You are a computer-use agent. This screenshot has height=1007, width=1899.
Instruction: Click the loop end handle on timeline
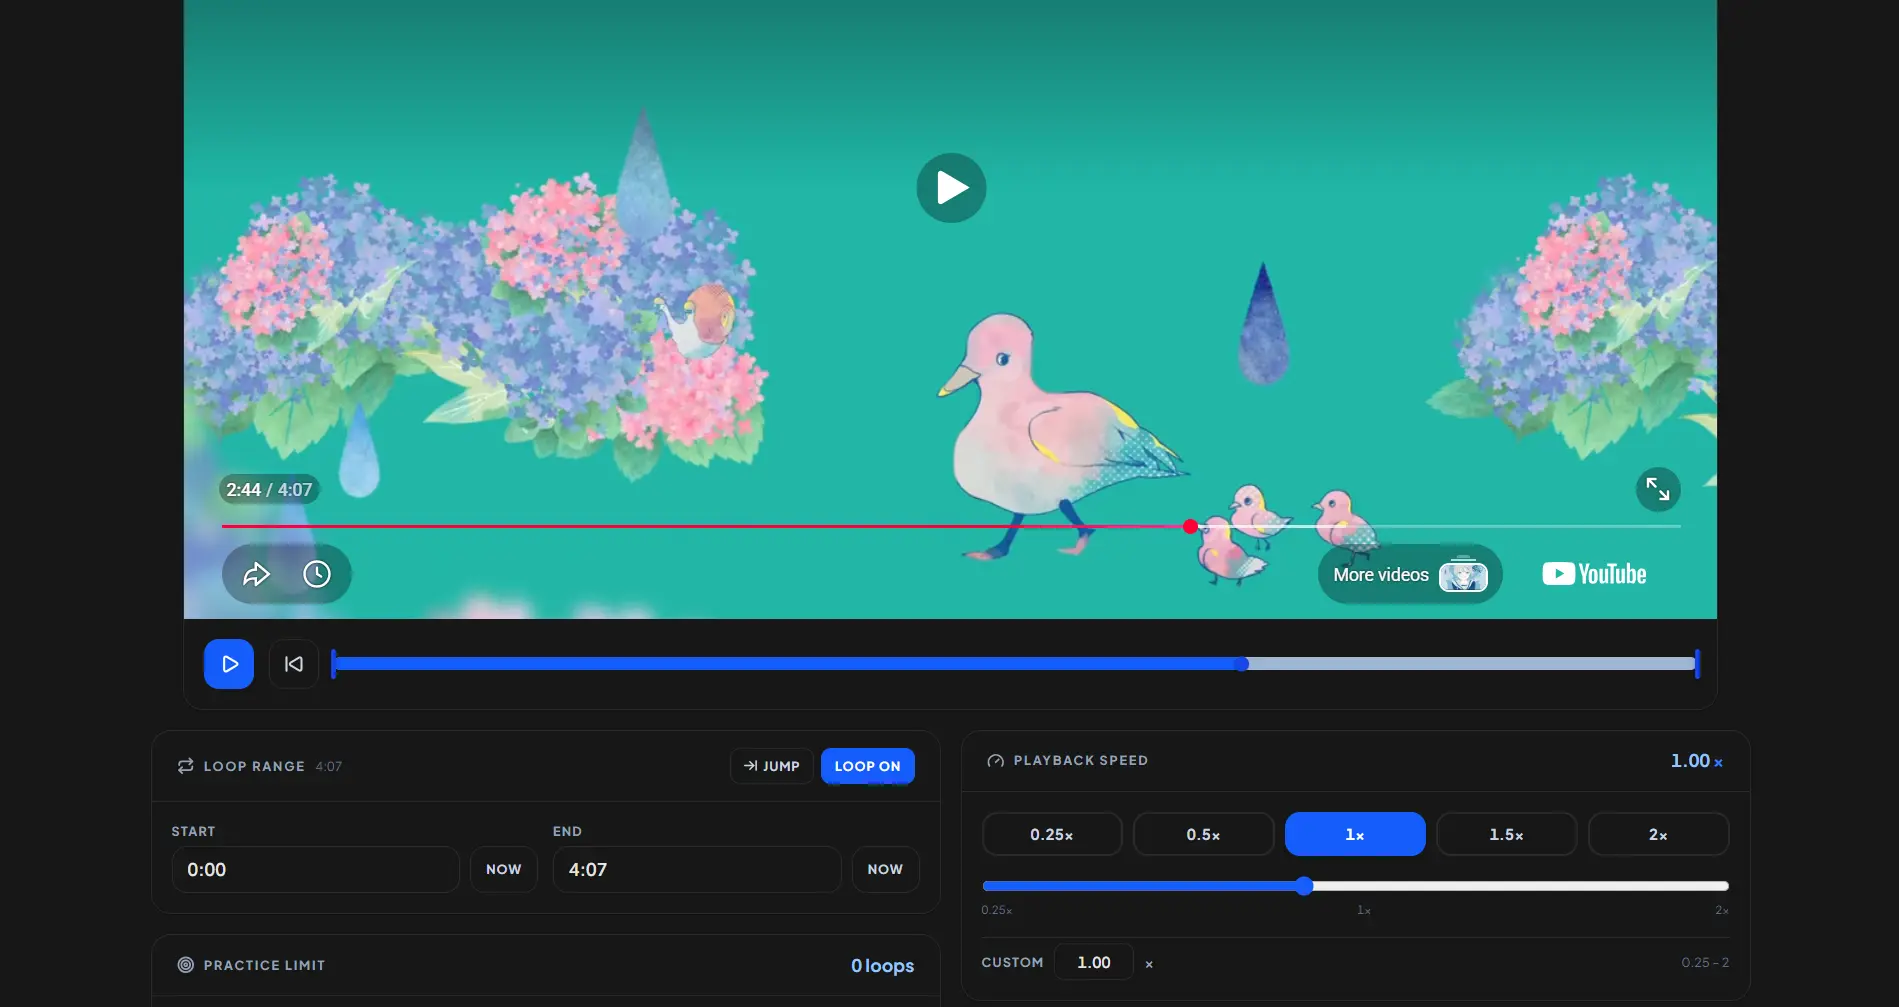tap(1697, 664)
